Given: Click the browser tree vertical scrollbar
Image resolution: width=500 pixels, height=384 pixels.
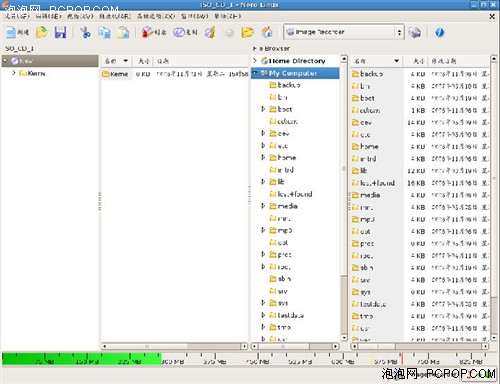Looking at the screenshot, I should click(x=344, y=198).
